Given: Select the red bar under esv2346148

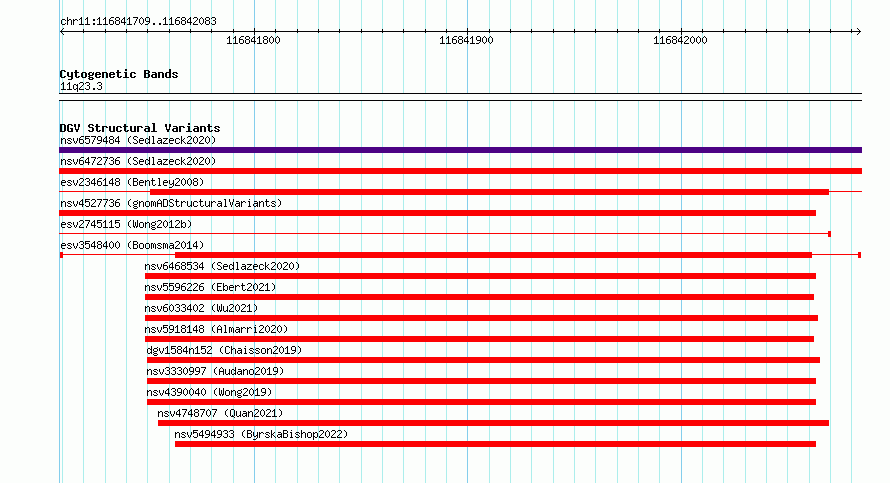Looking at the screenshot, I should (489, 192).
